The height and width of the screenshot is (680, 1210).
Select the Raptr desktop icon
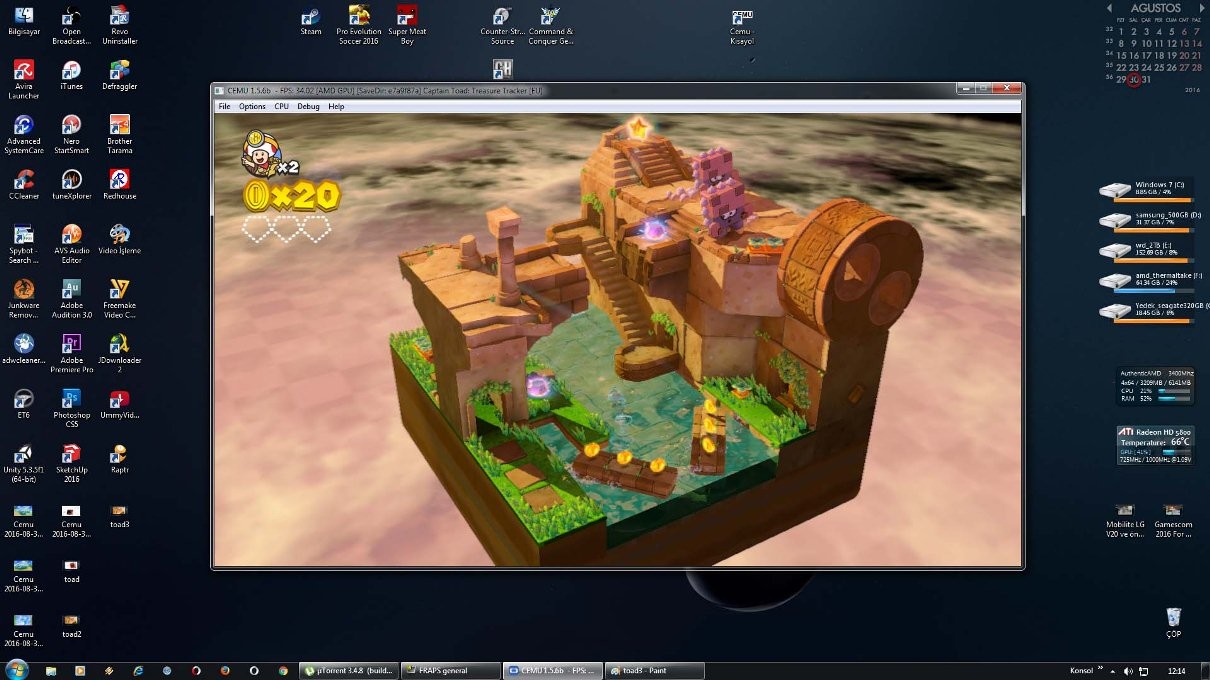point(119,459)
